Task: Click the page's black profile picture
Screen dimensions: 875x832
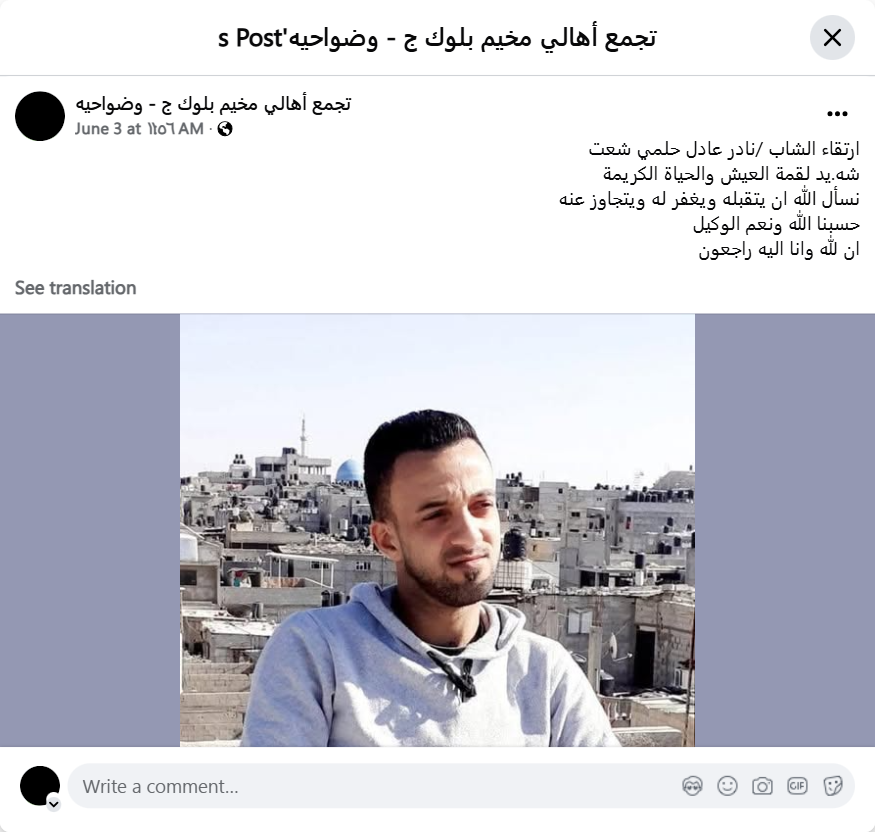Action: click(x=40, y=116)
